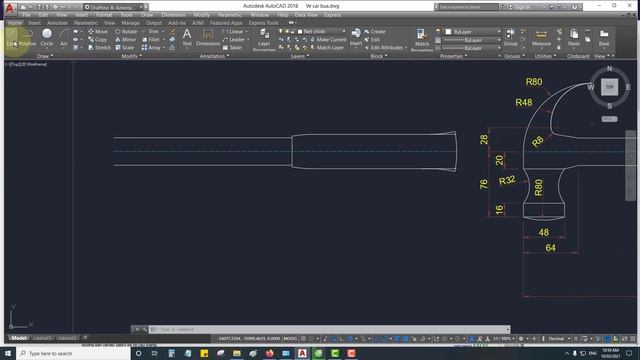Open the Format menu

click(104, 15)
